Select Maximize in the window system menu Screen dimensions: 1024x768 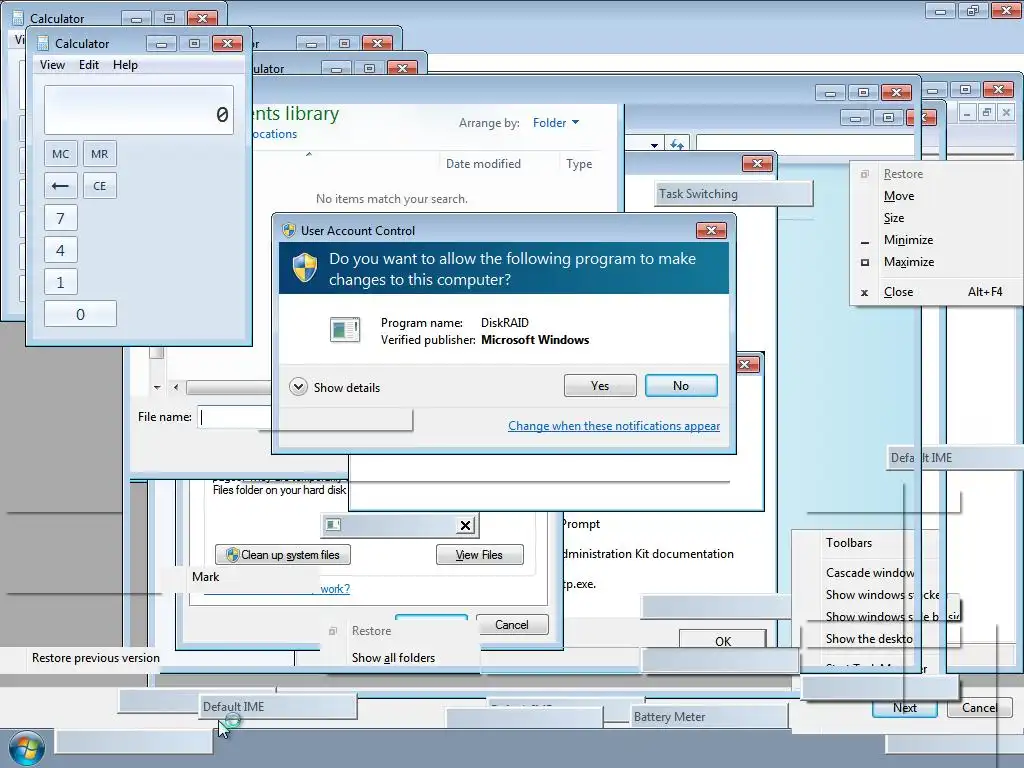pyautogui.click(x=909, y=262)
